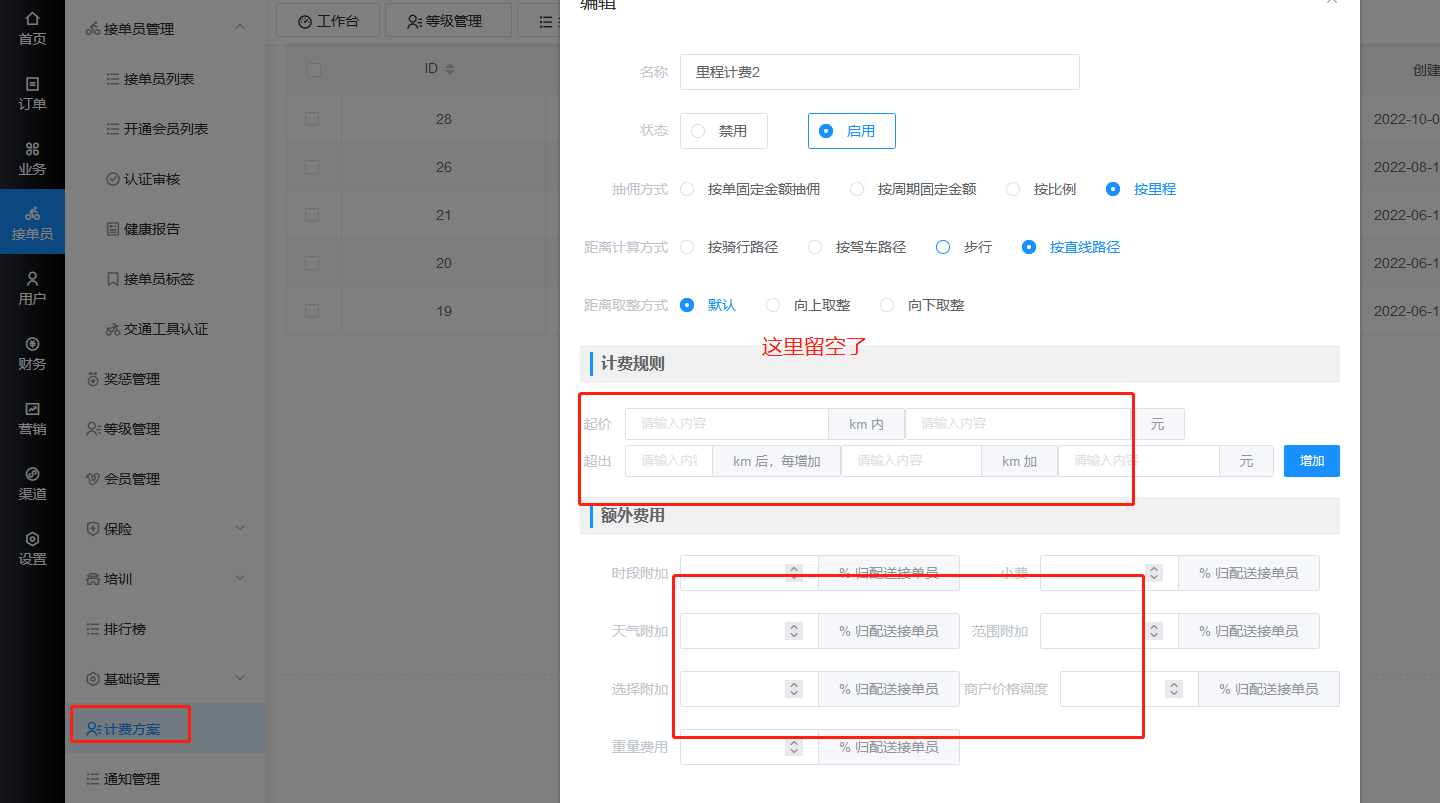Screen dimensions: 1440x803
Task: Select 接单员 in the dark sidebar
Action: tap(32, 222)
